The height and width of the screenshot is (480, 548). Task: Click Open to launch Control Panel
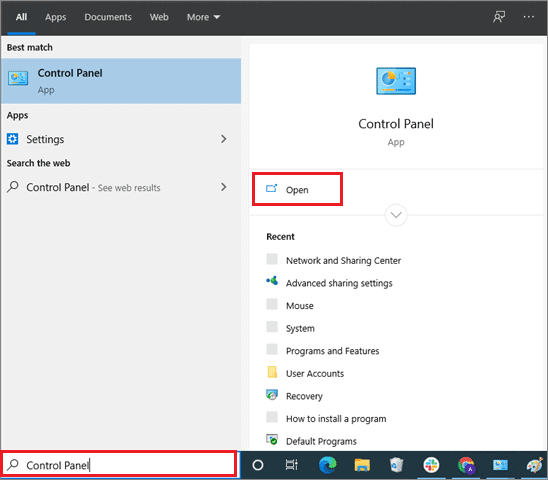point(297,189)
